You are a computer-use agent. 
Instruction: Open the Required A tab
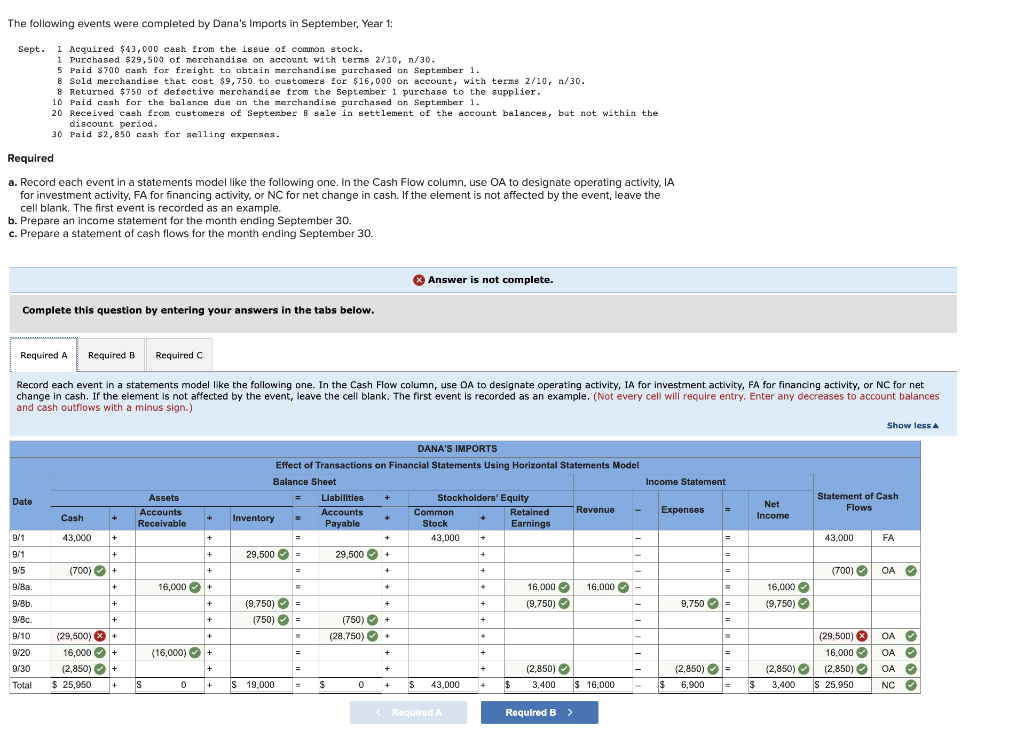point(44,355)
